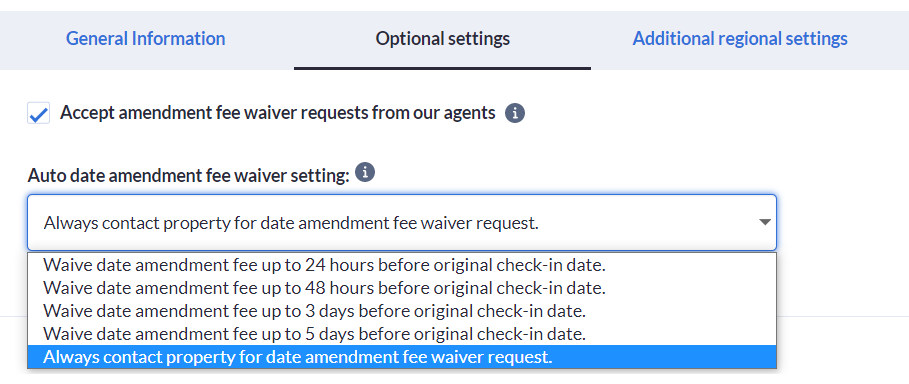Show info icon beside Auto date amendment setting

click(365, 172)
